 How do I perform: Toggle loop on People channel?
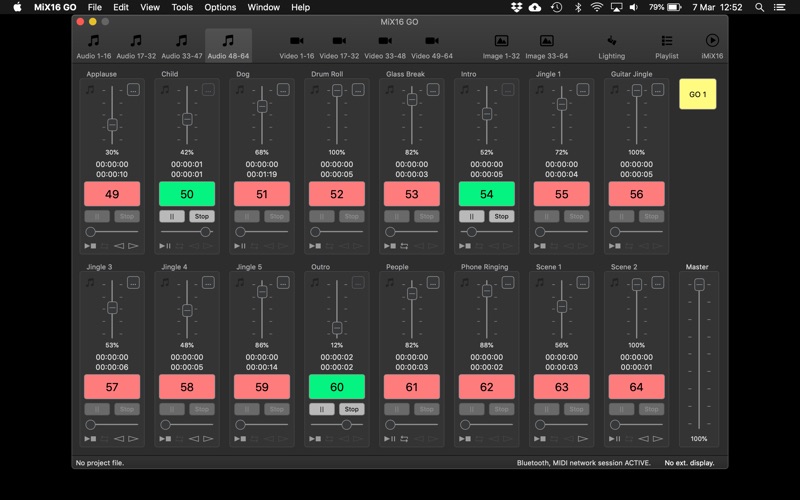click(x=404, y=439)
